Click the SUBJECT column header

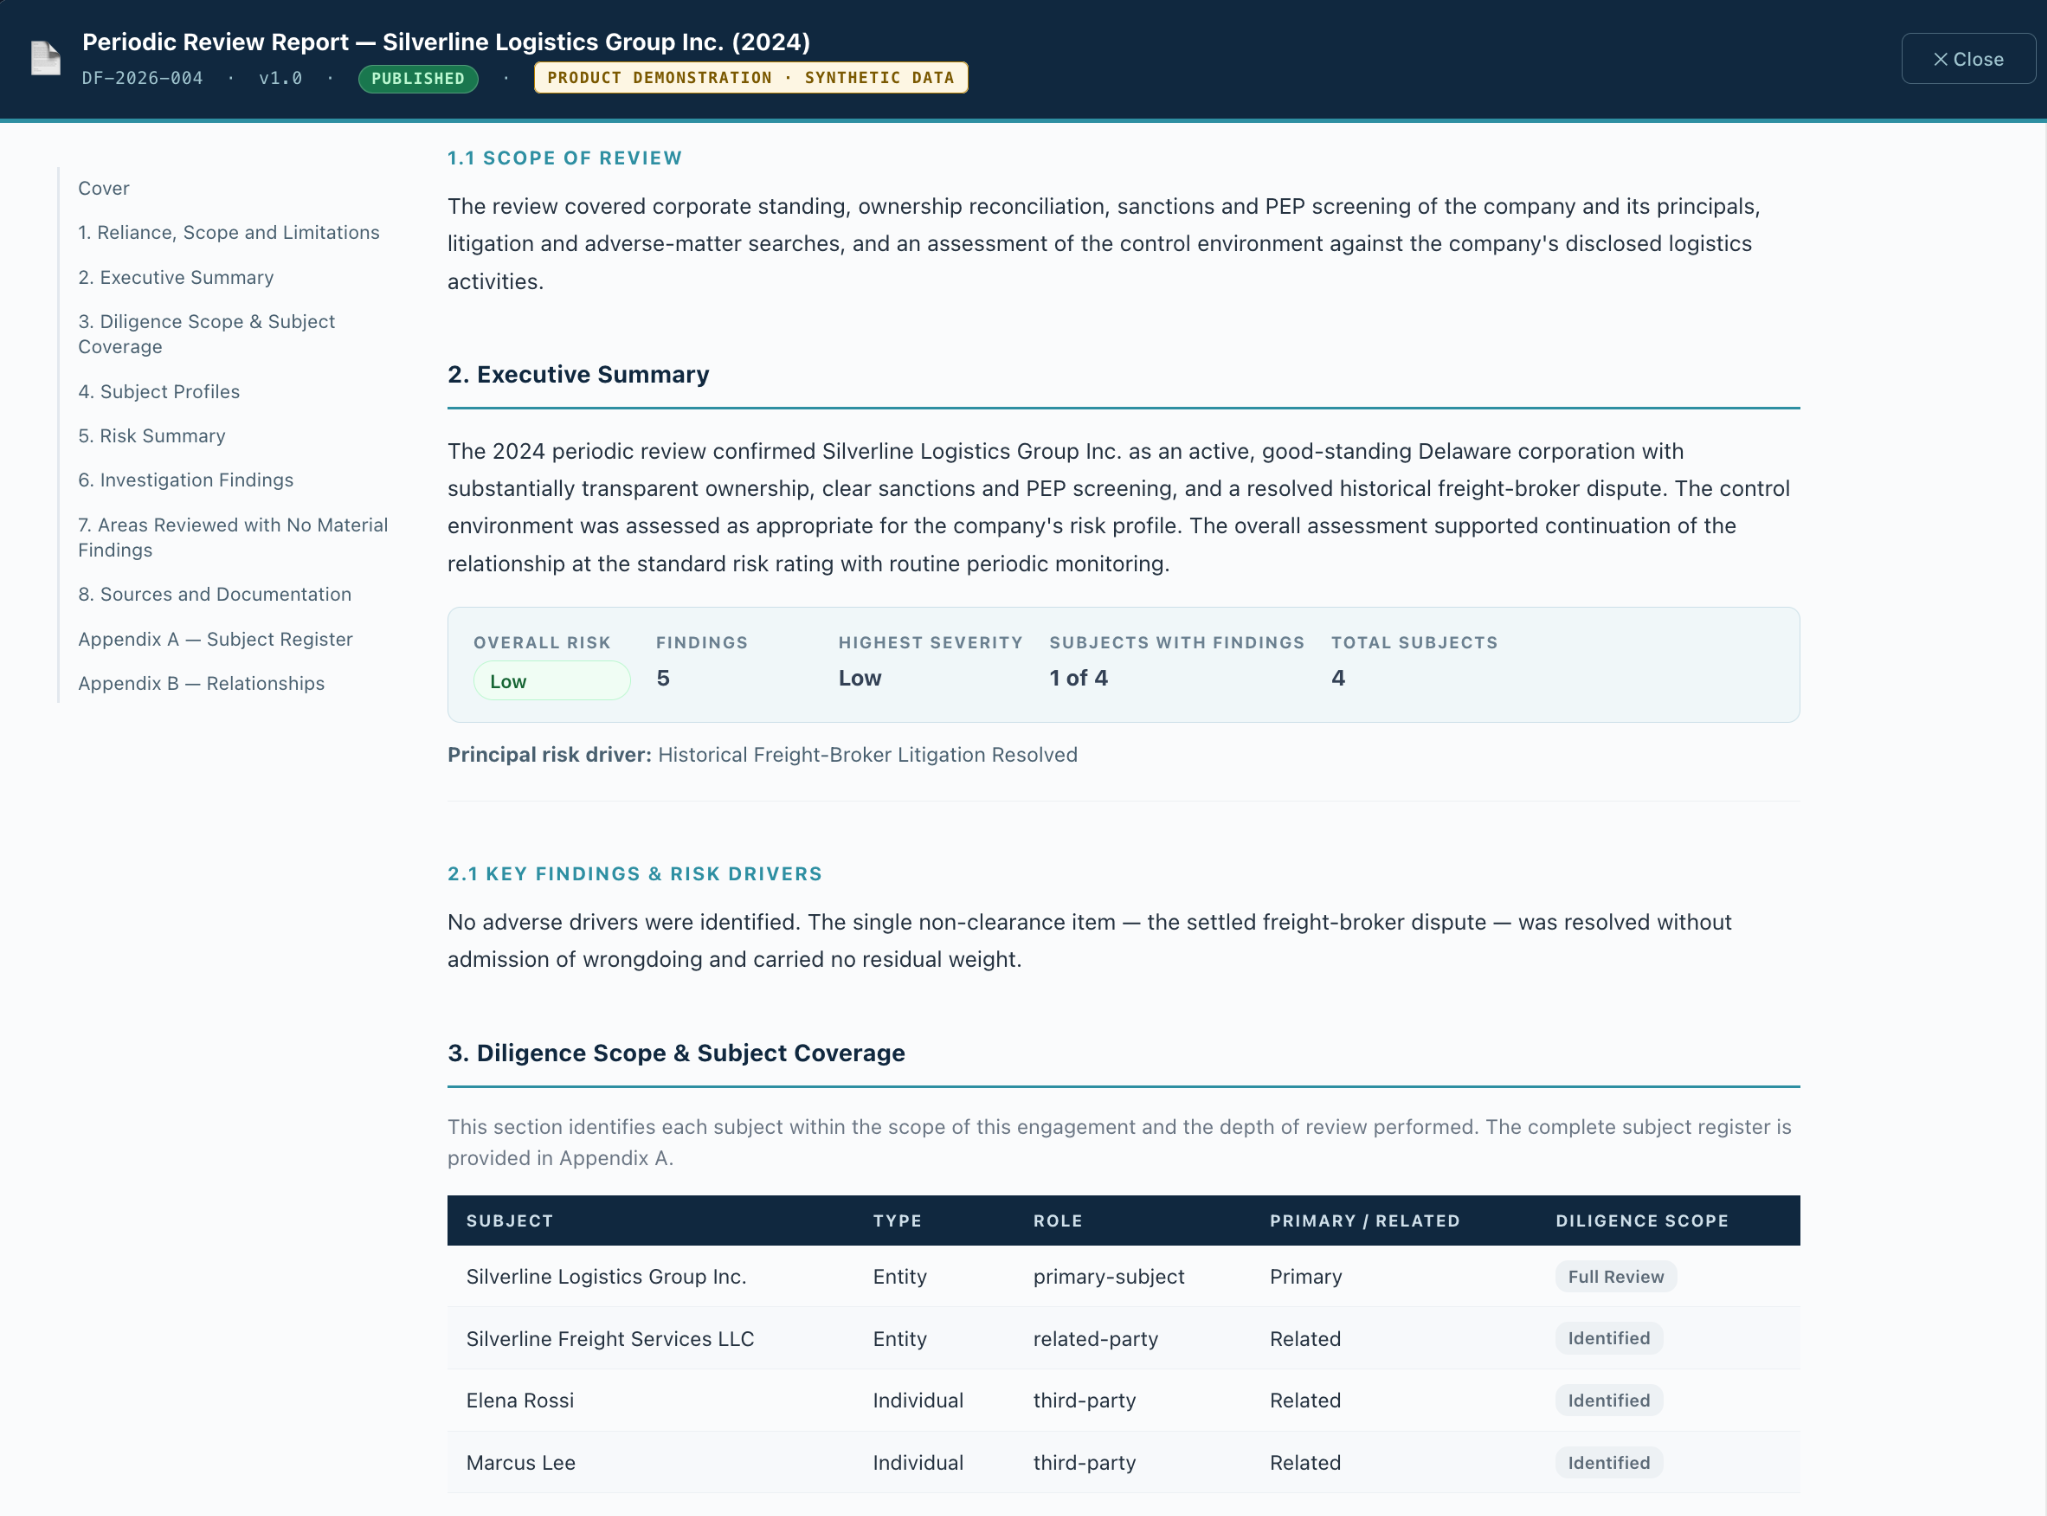coord(509,1221)
